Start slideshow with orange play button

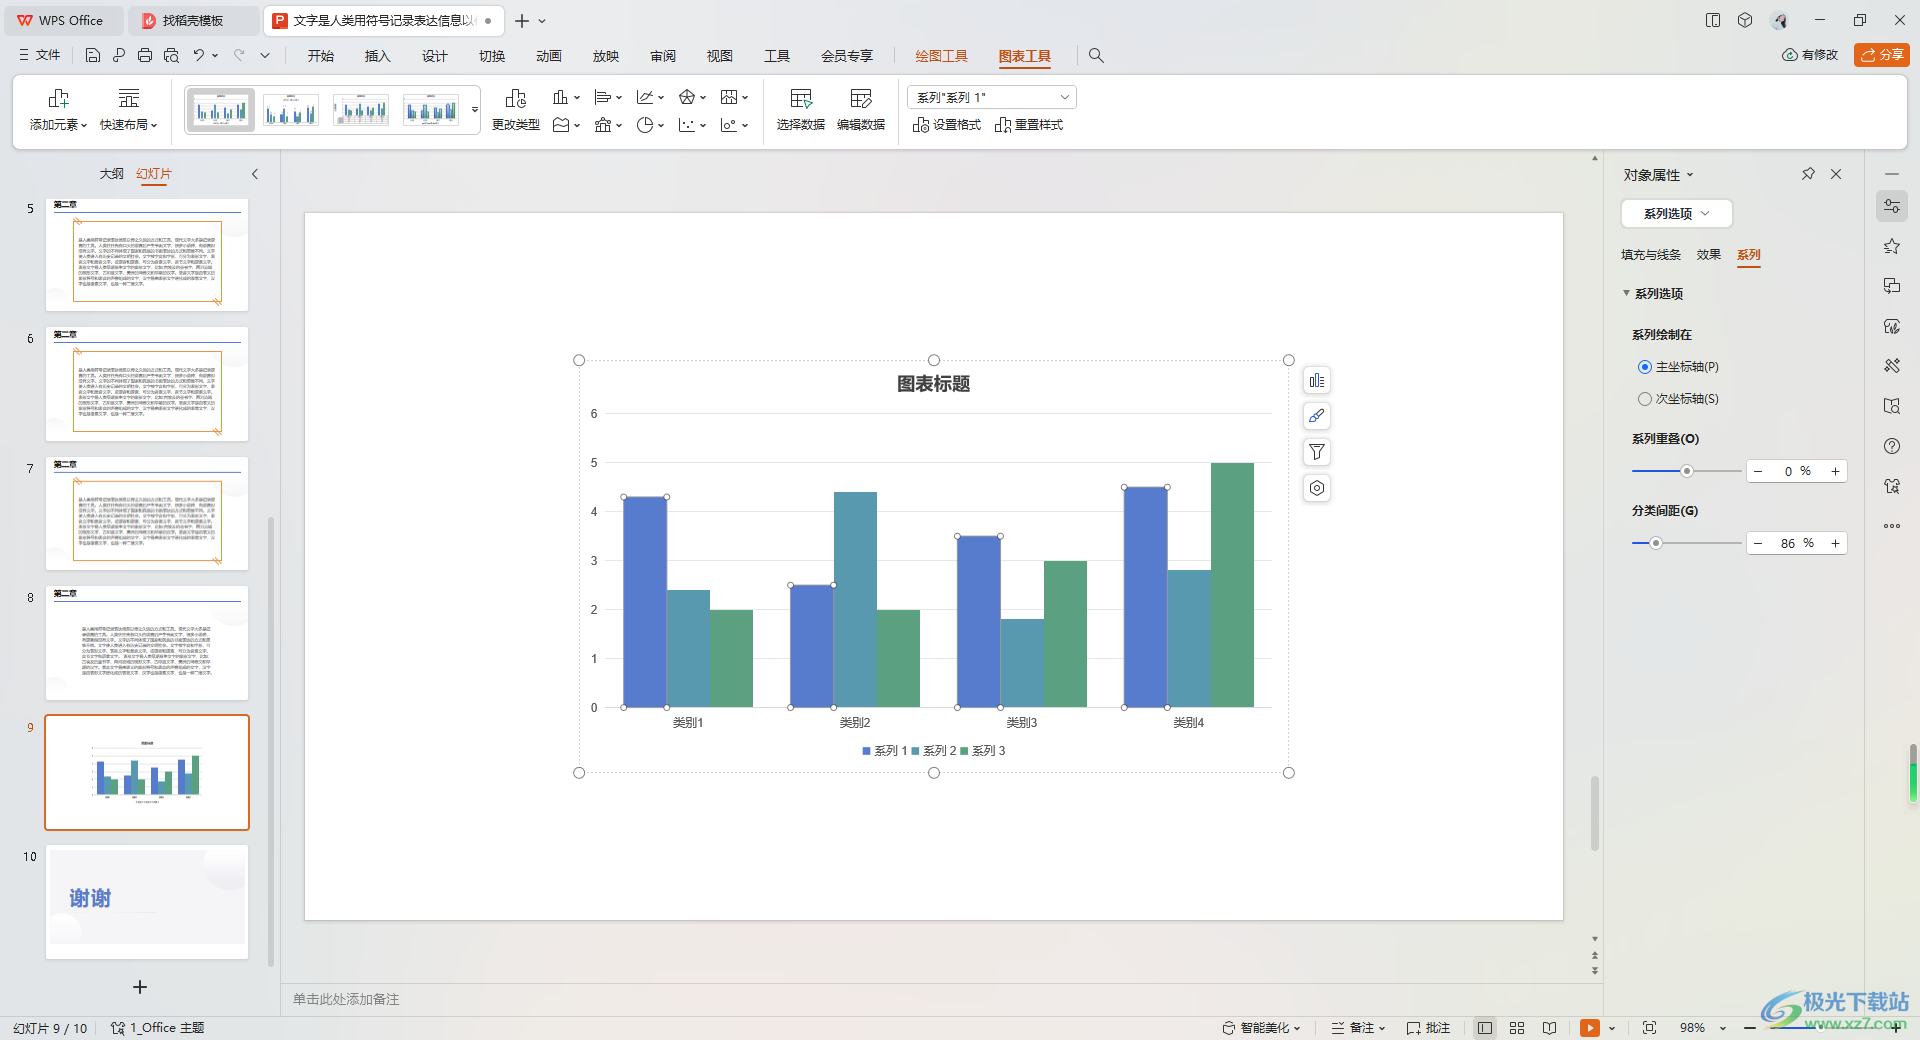(x=1590, y=1028)
